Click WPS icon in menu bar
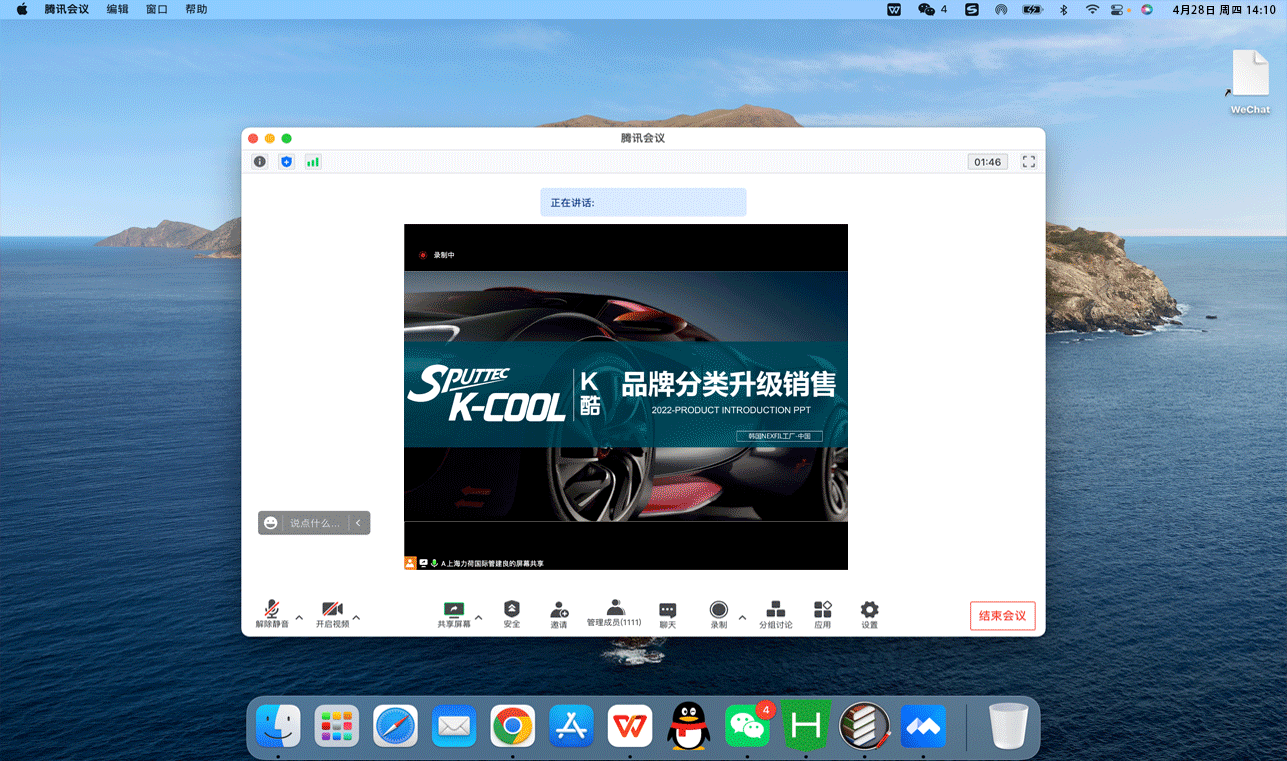 coord(895,9)
